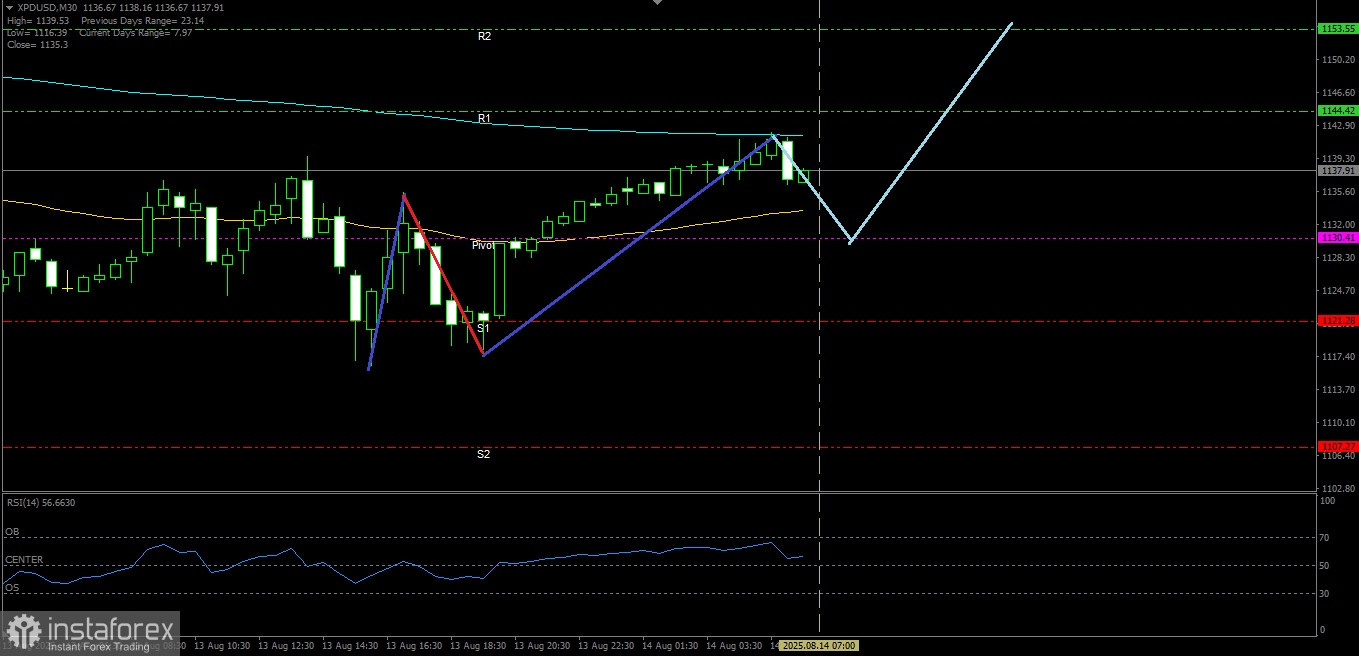Click the current price 1137.91 label

pyautogui.click(x=1337, y=171)
